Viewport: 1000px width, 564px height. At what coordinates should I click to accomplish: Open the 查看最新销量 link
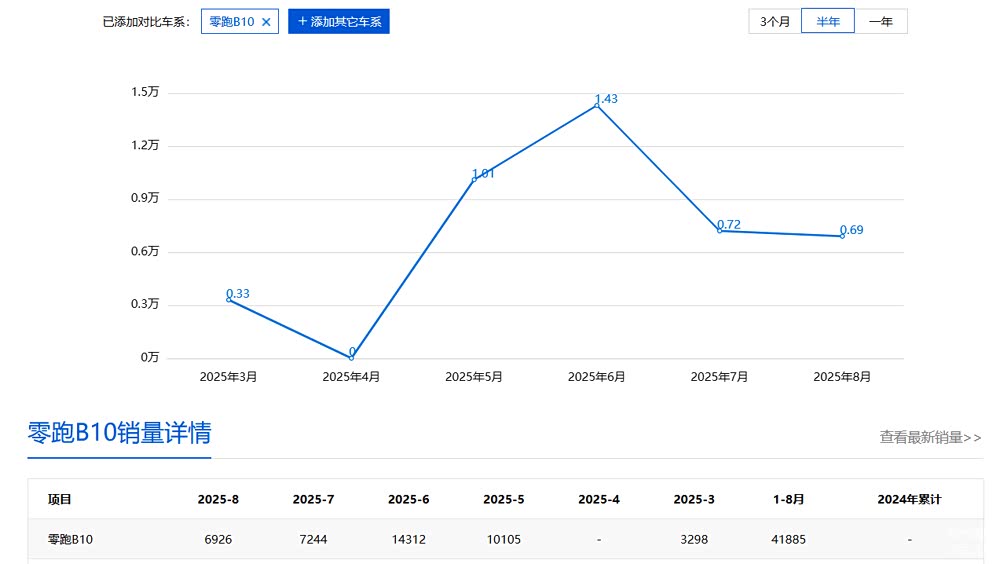[930, 437]
